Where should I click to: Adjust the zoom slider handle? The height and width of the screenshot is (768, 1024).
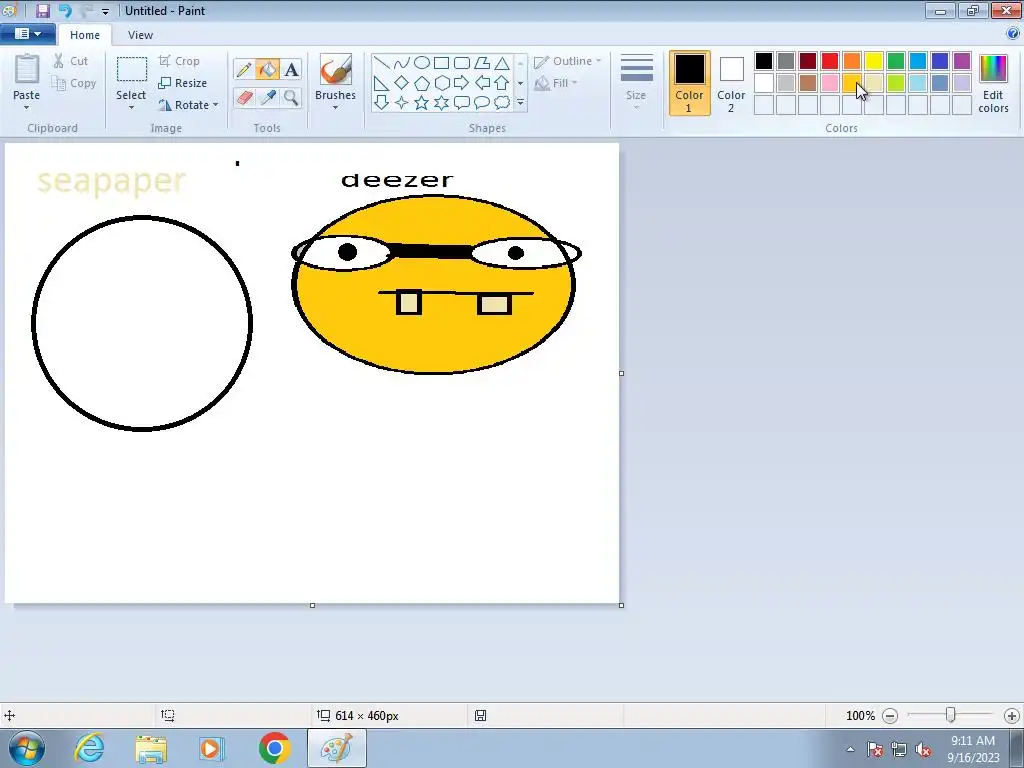coord(951,715)
